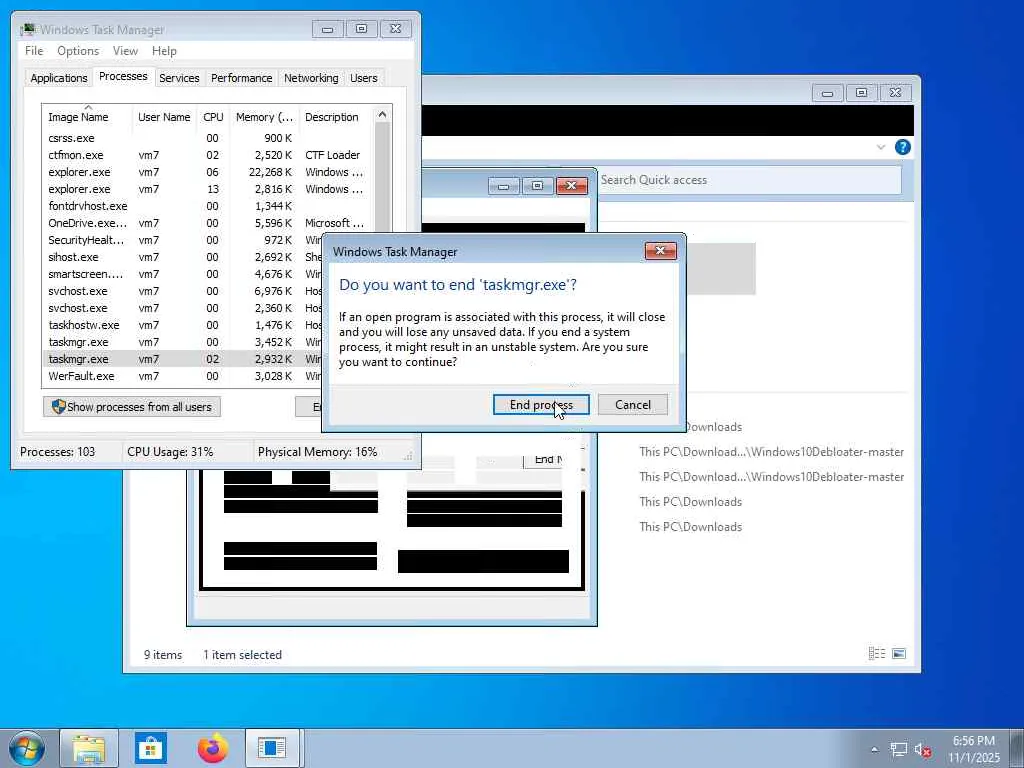This screenshot has height=768, width=1024.
Task: Open the network status tray icon
Action: 899,750
